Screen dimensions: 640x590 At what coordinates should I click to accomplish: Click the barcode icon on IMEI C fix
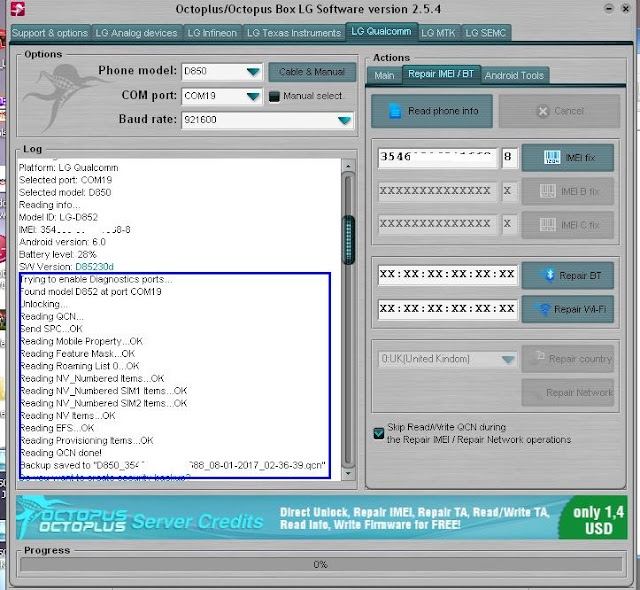coord(547,224)
